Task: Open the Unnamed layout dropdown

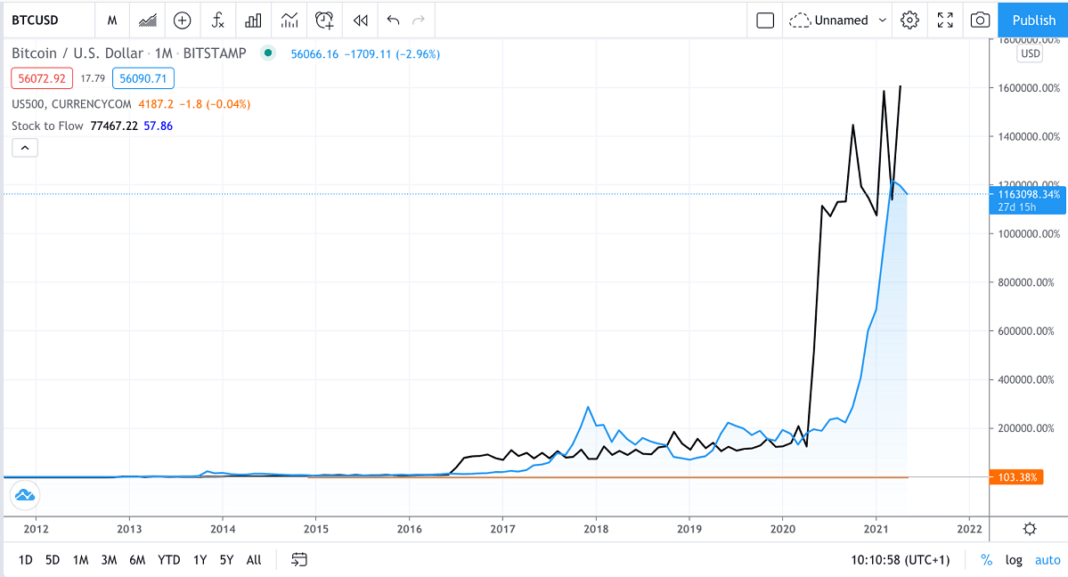Action: click(x=838, y=20)
